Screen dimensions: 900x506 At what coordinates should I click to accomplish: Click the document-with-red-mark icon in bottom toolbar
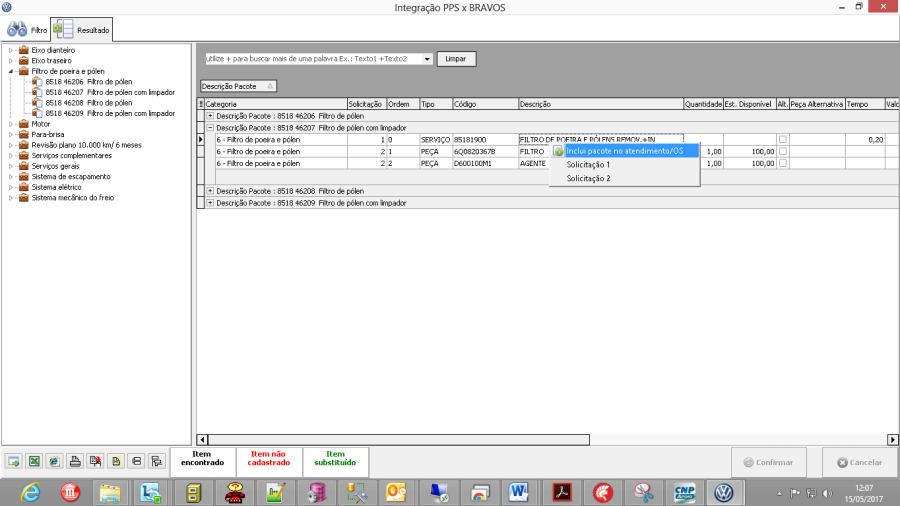pos(95,461)
